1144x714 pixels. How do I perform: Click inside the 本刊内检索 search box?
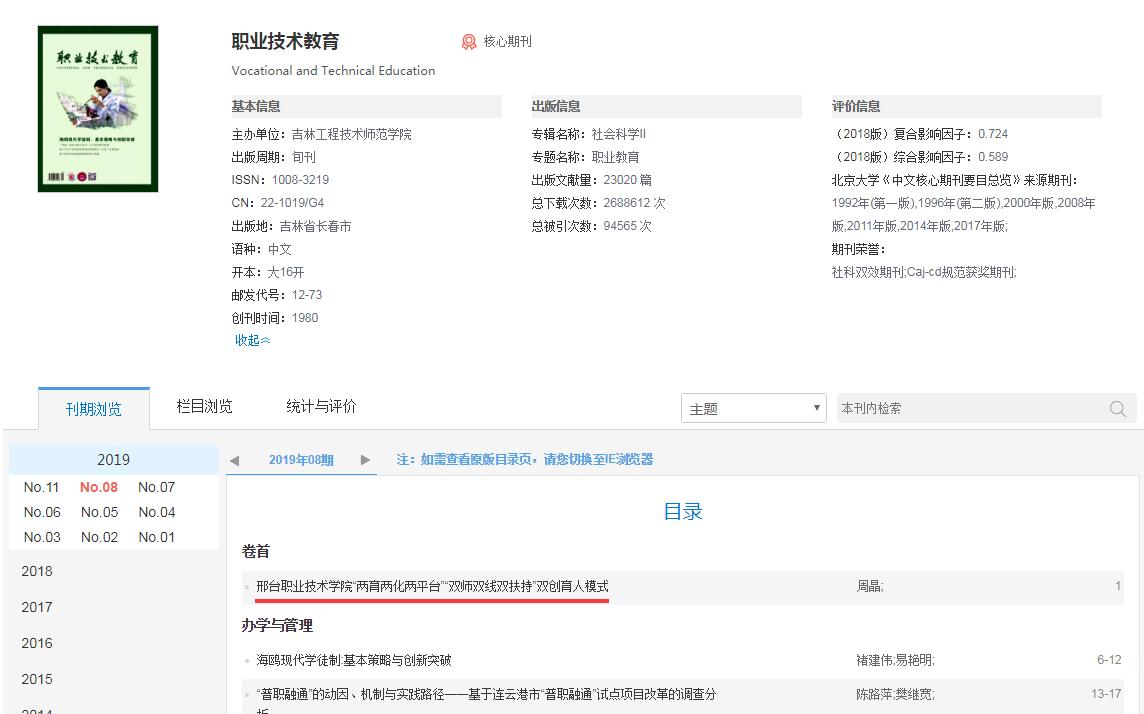(965, 408)
